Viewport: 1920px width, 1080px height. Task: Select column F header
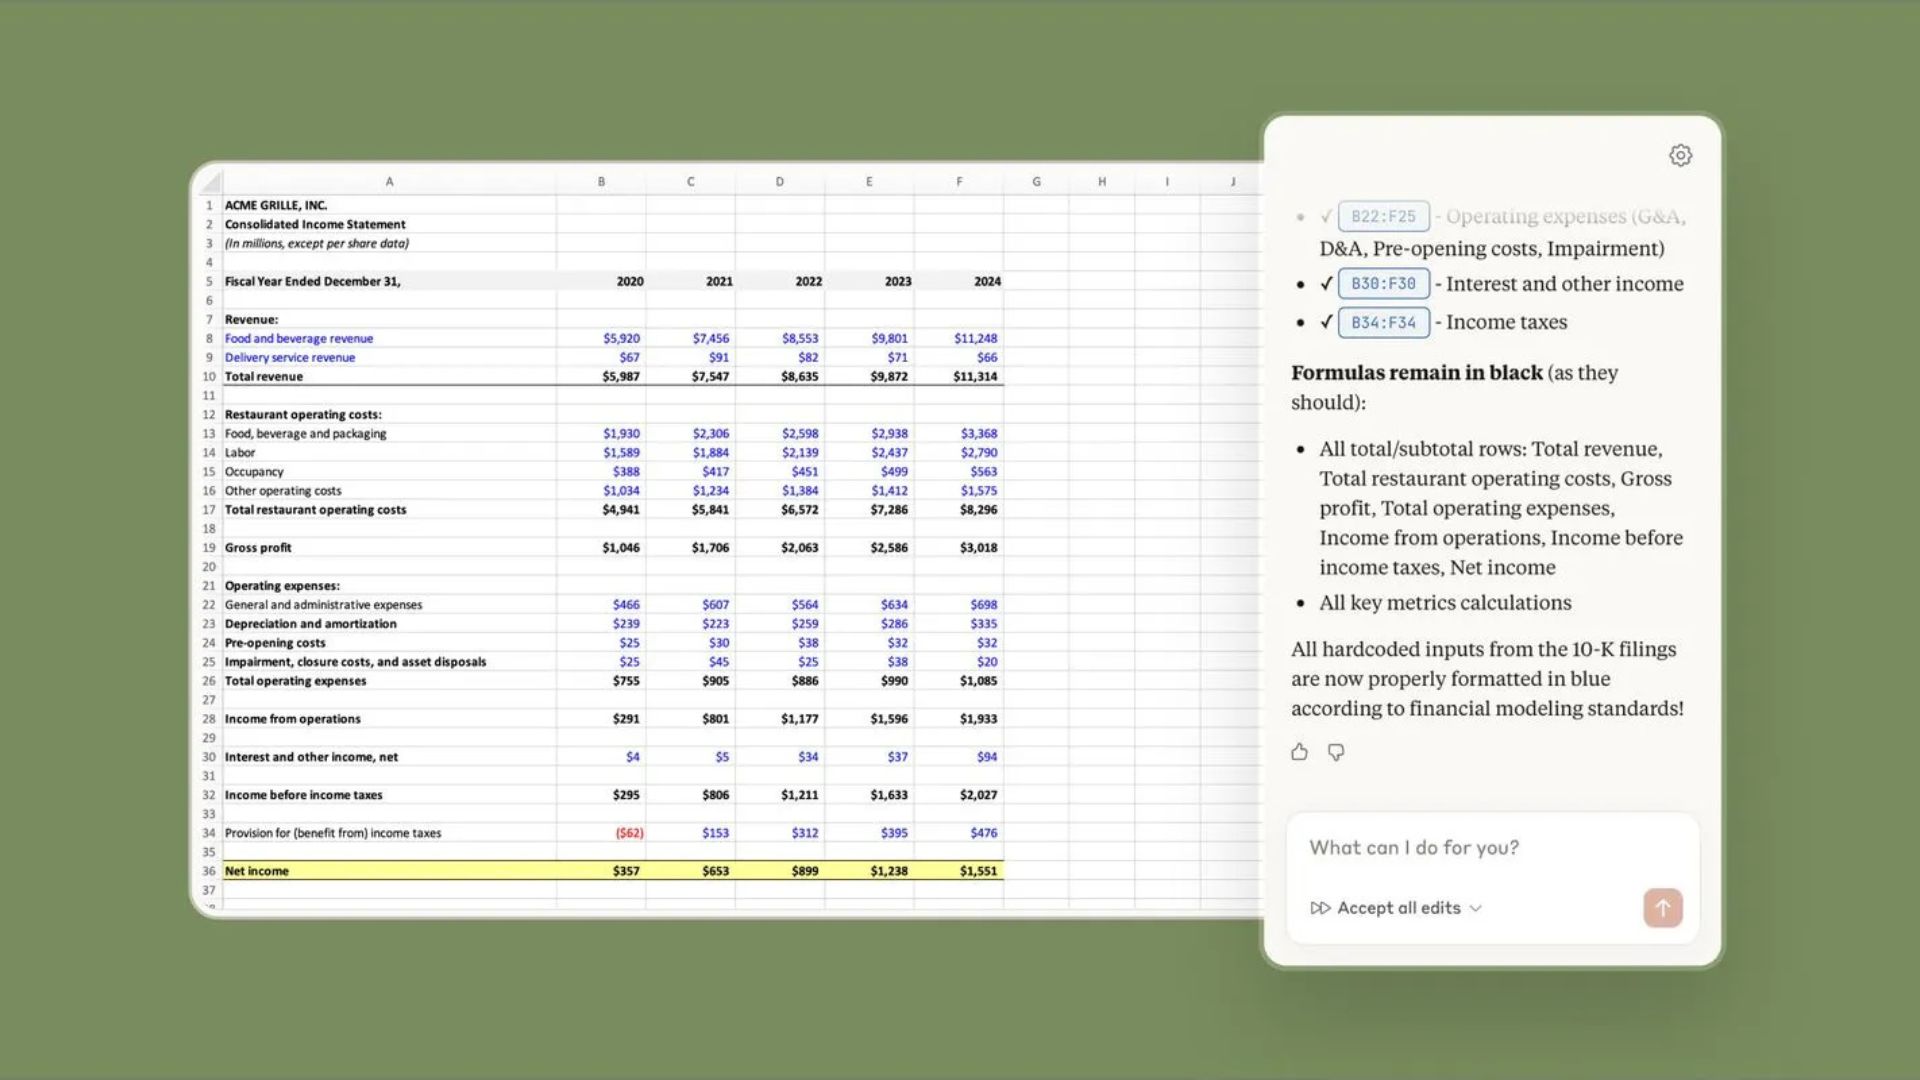(x=958, y=182)
